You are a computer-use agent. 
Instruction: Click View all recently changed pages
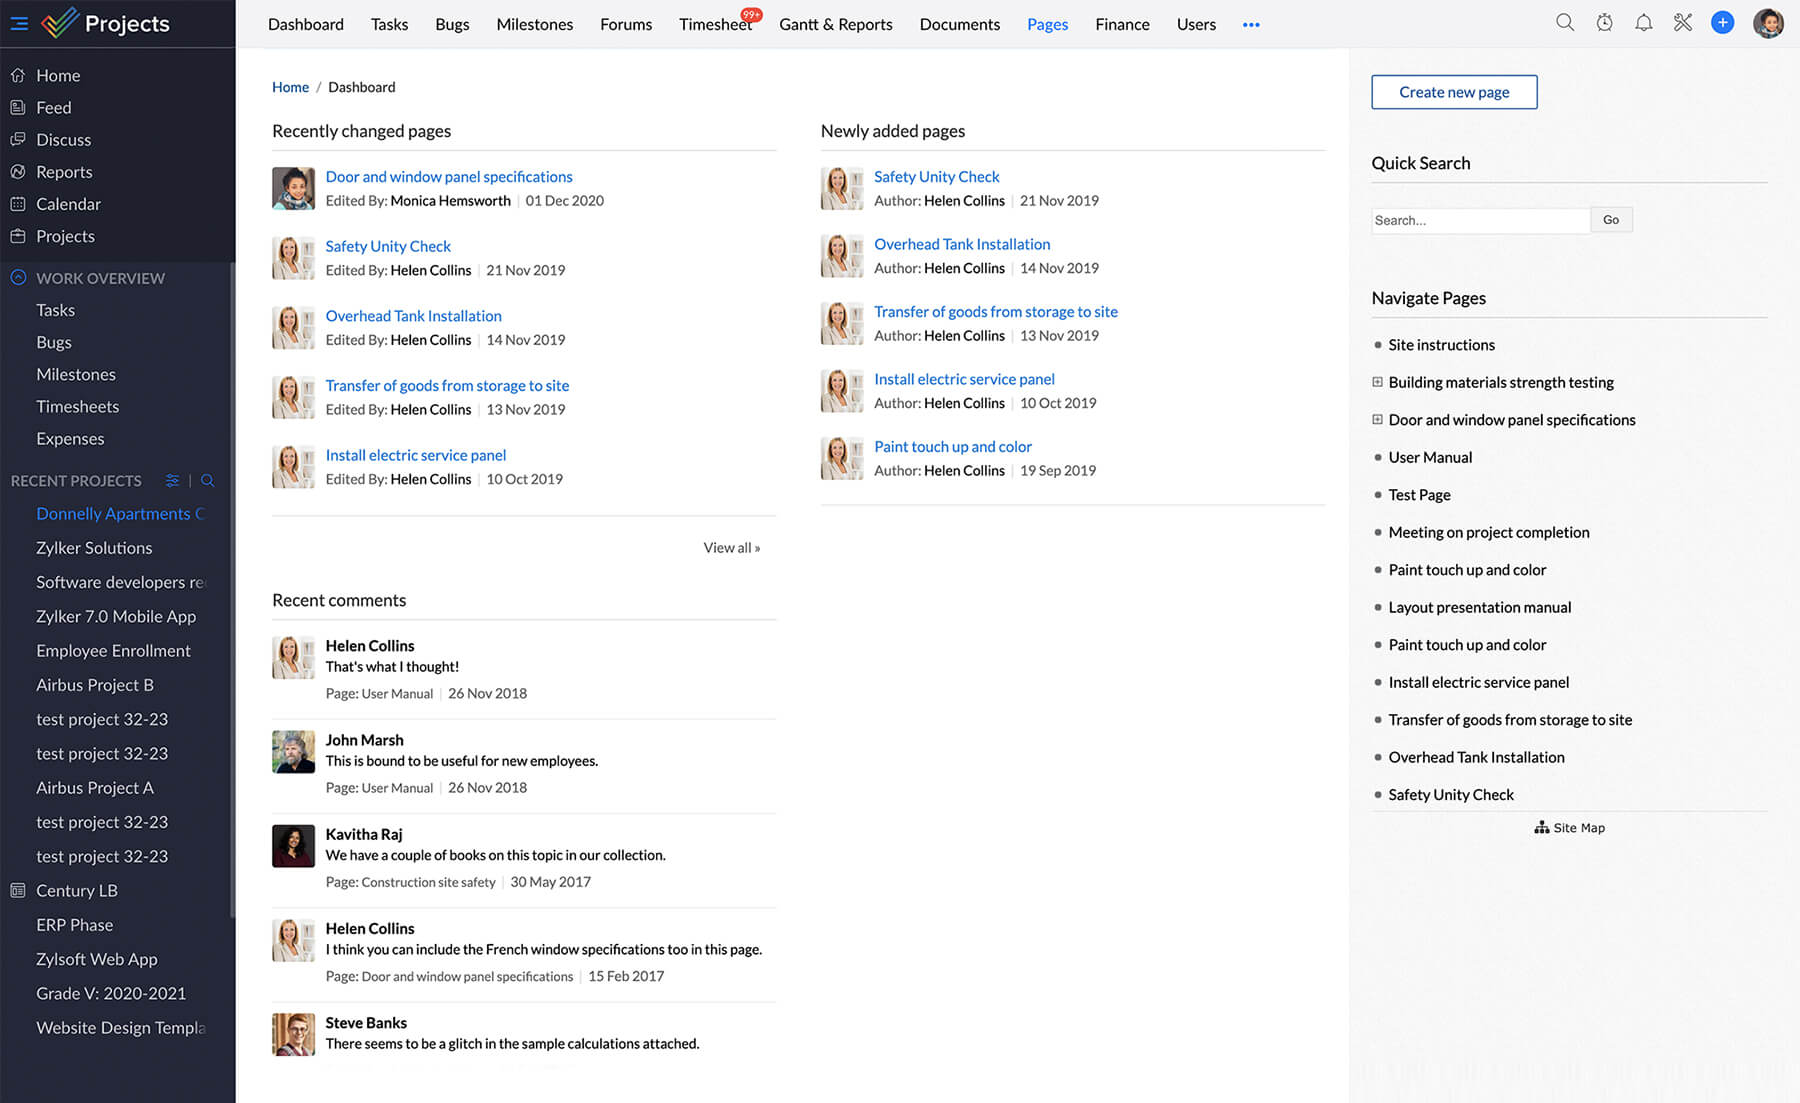(x=731, y=548)
